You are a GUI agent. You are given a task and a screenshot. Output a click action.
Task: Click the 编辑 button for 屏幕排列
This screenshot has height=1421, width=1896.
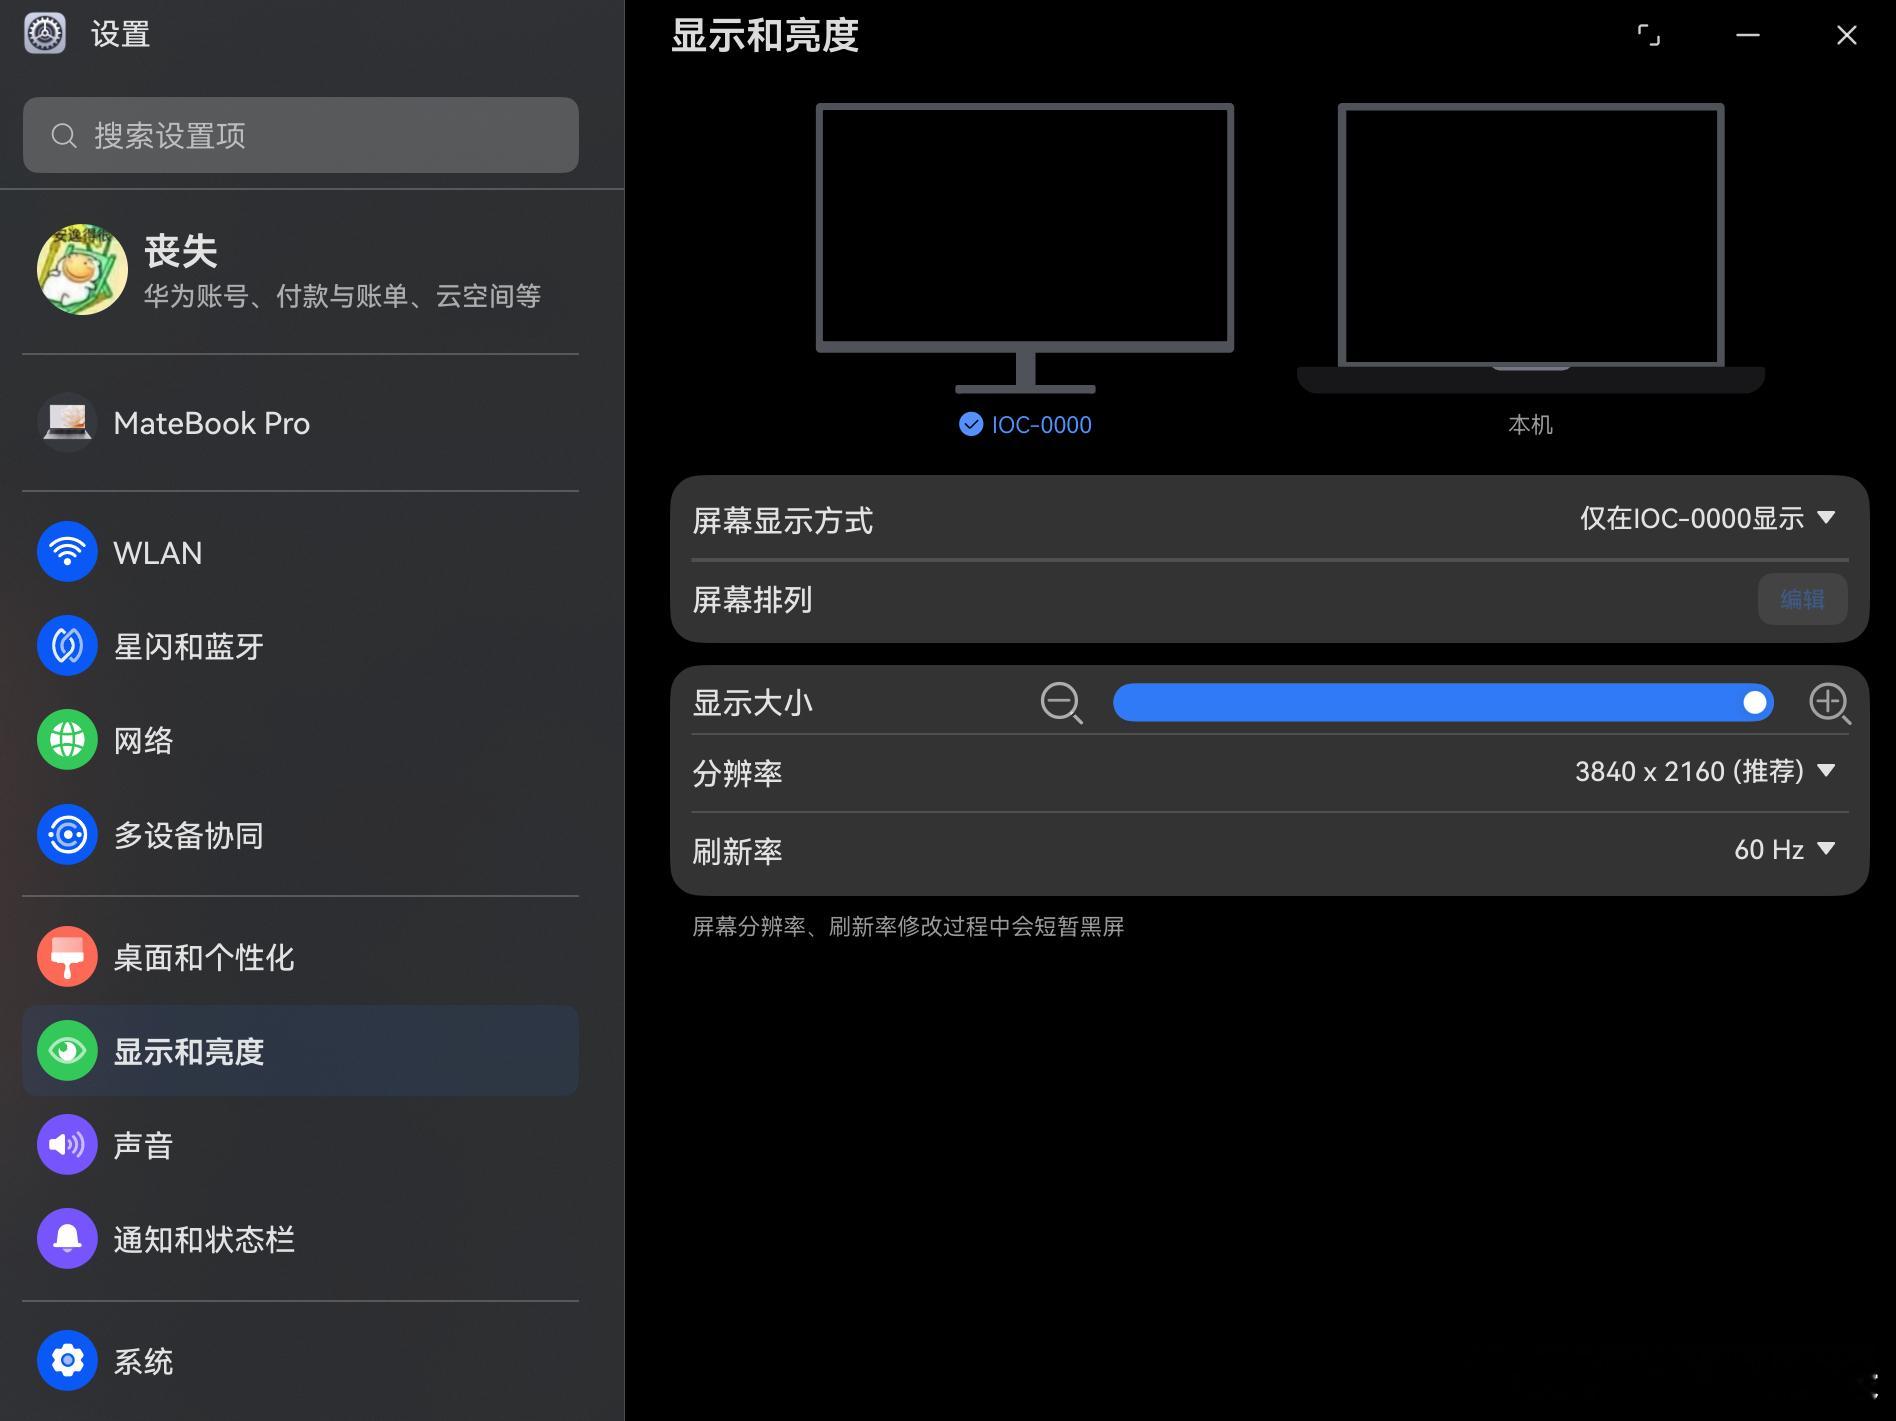click(x=1802, y=599)
